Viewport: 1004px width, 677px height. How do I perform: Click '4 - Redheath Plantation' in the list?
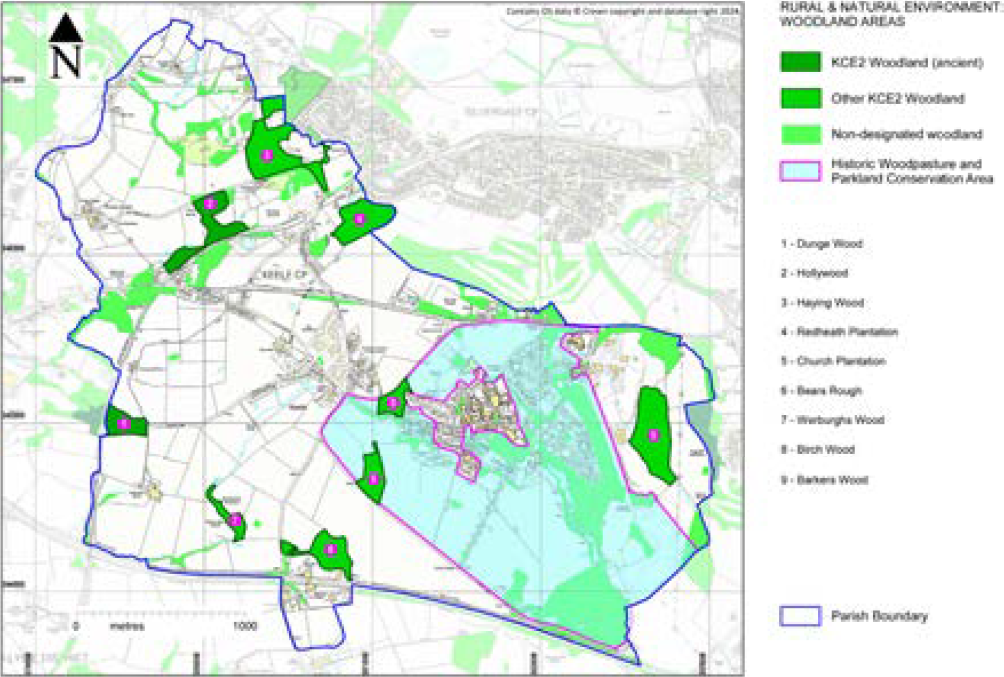pos(839,332)
